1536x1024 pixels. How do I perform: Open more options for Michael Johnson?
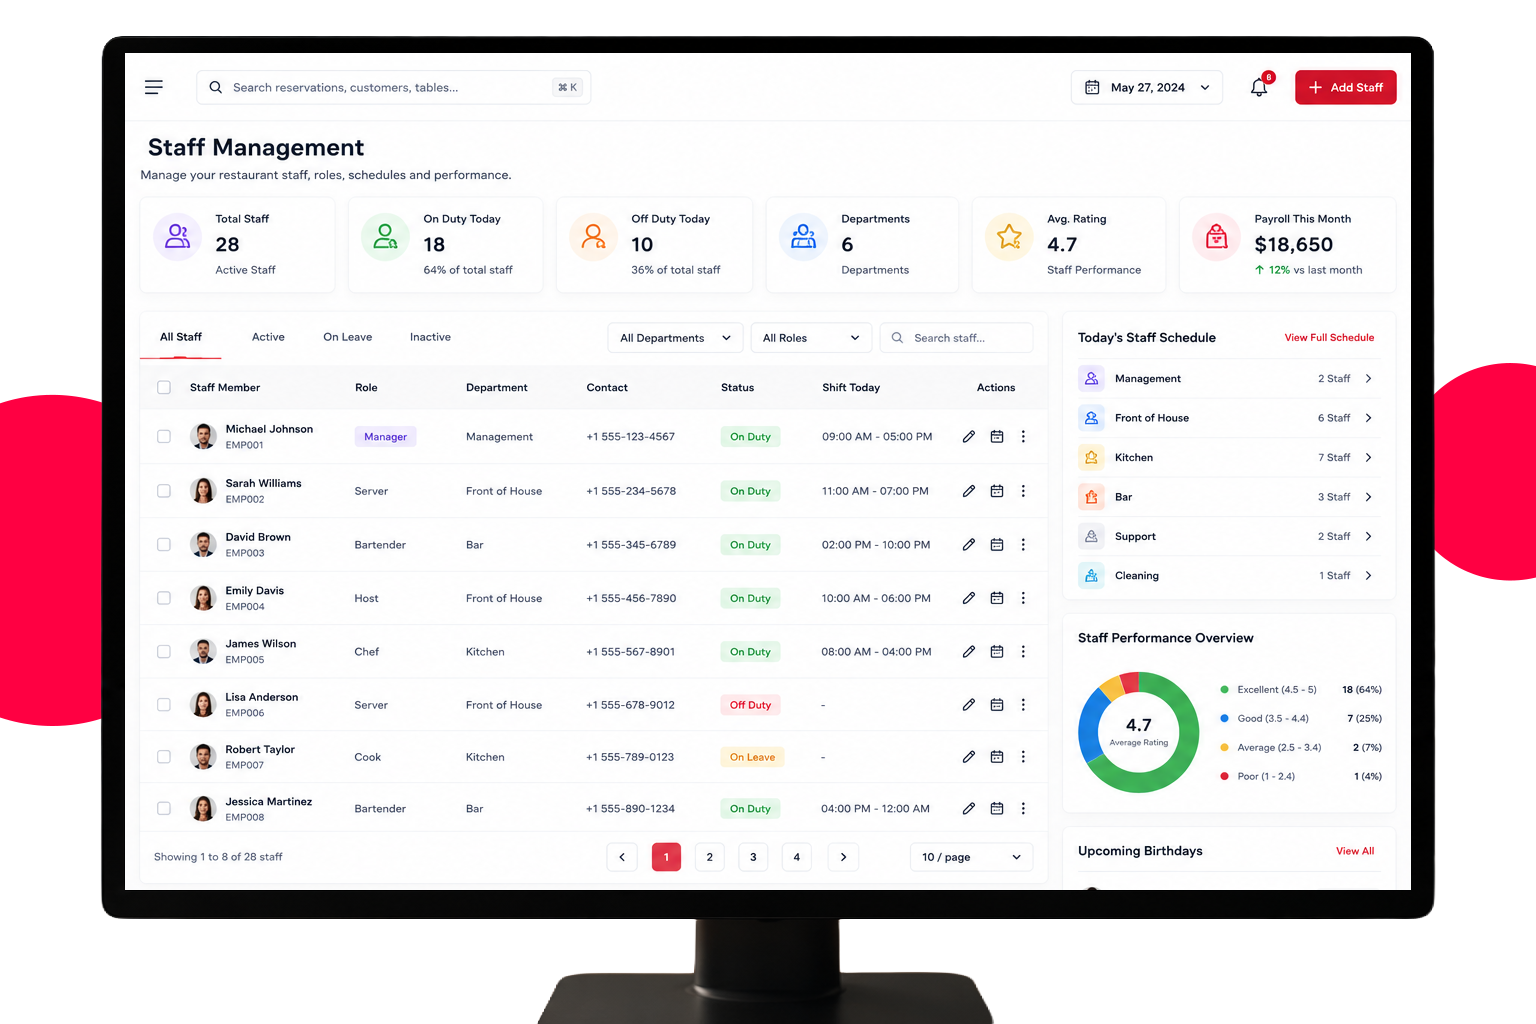pos(1023,437)
